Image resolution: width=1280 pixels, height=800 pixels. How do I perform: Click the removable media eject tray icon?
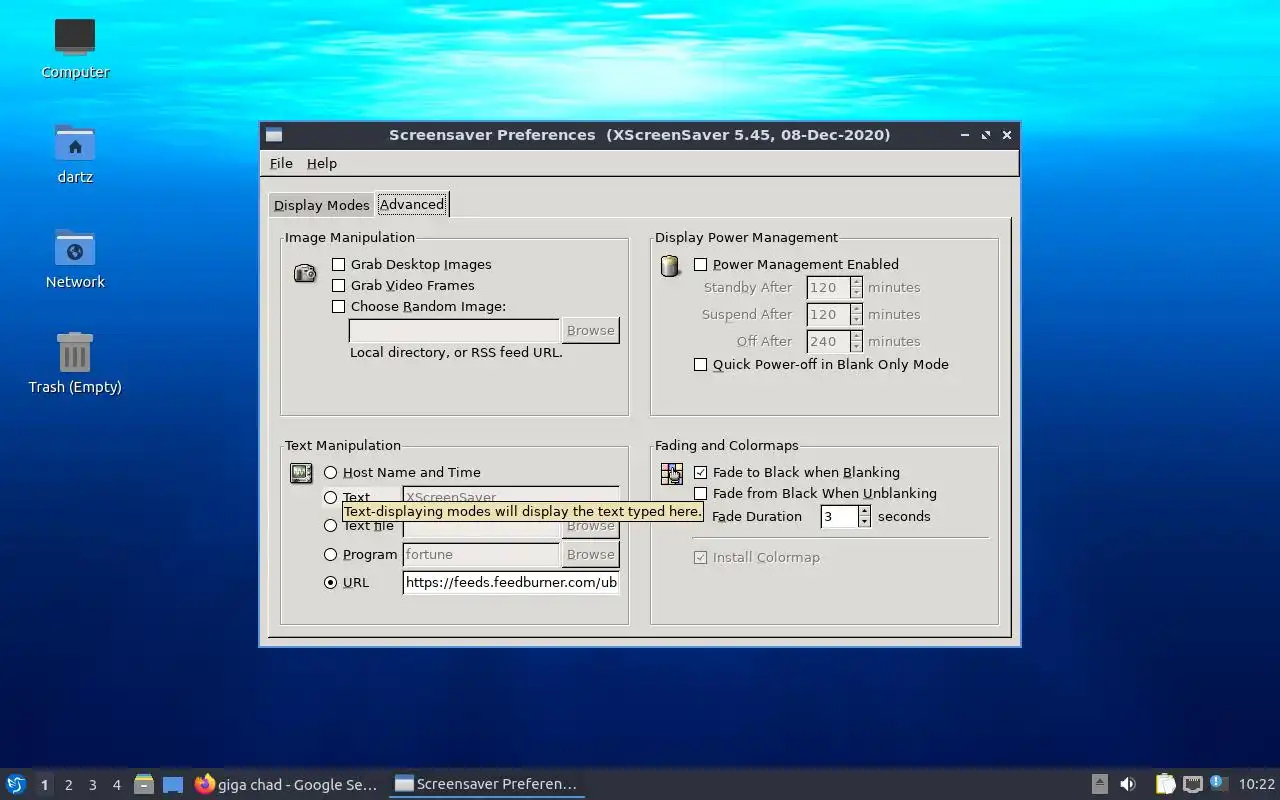1099,784
